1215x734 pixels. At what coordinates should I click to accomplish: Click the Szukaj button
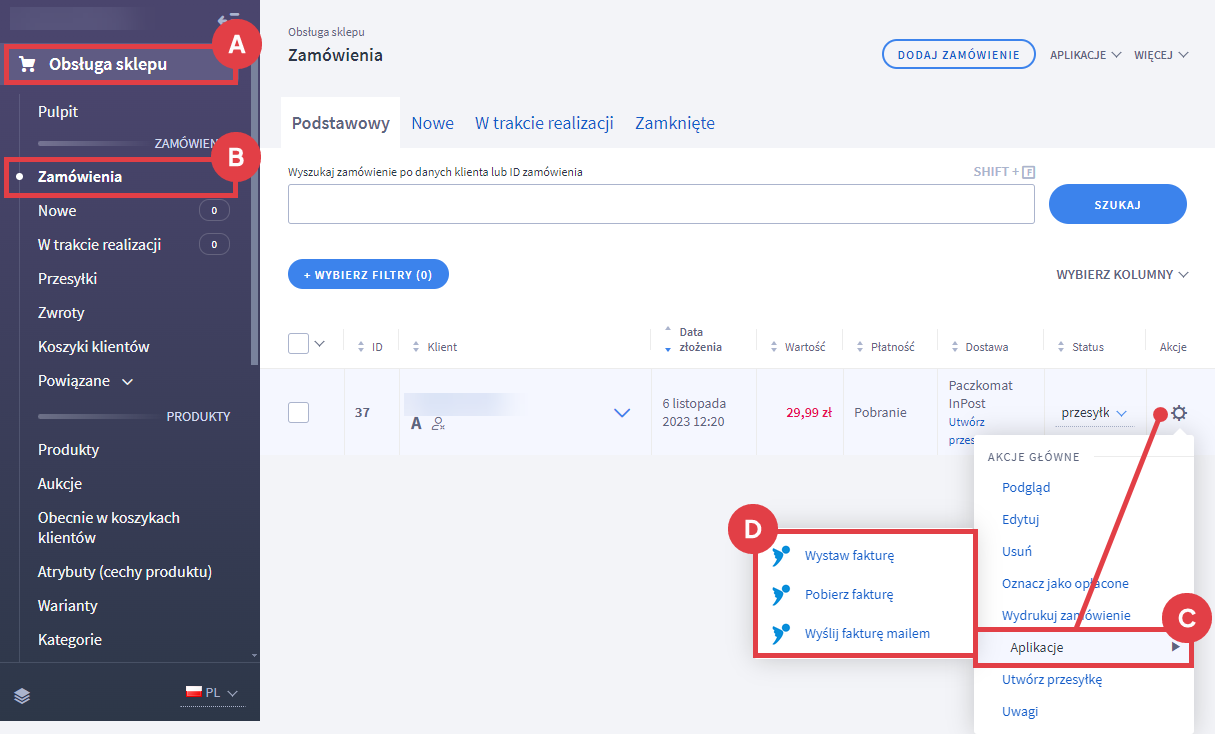[x=1117, y=204]
